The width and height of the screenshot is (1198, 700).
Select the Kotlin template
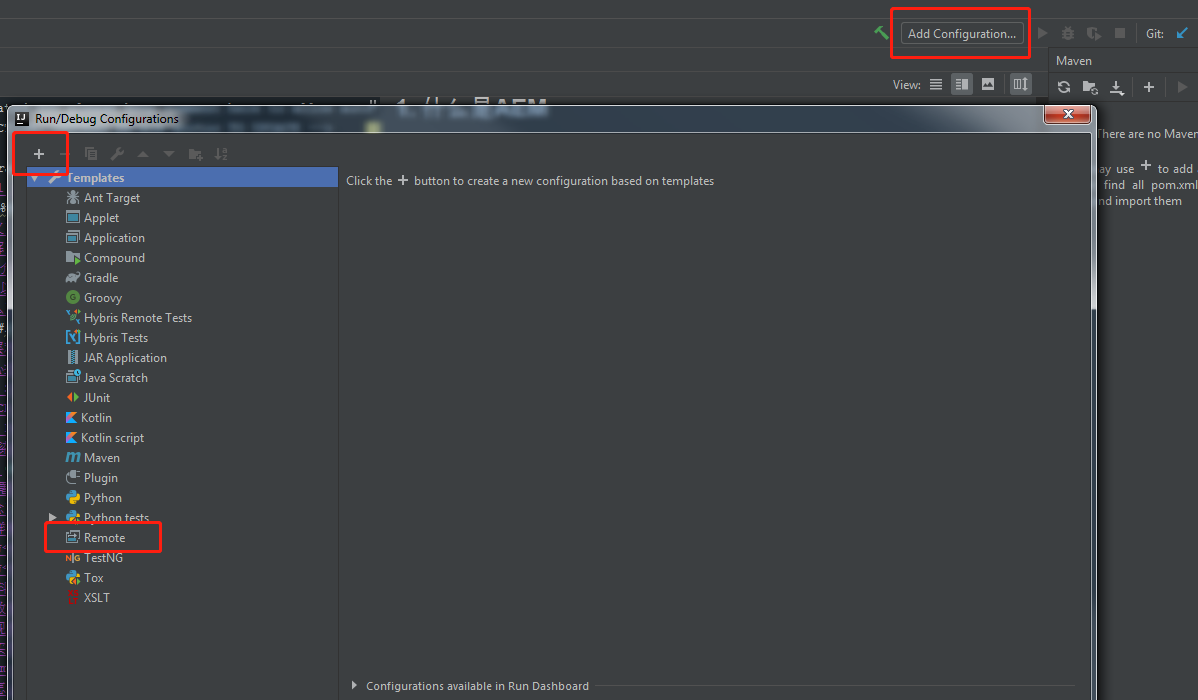(x=96, y=417)
